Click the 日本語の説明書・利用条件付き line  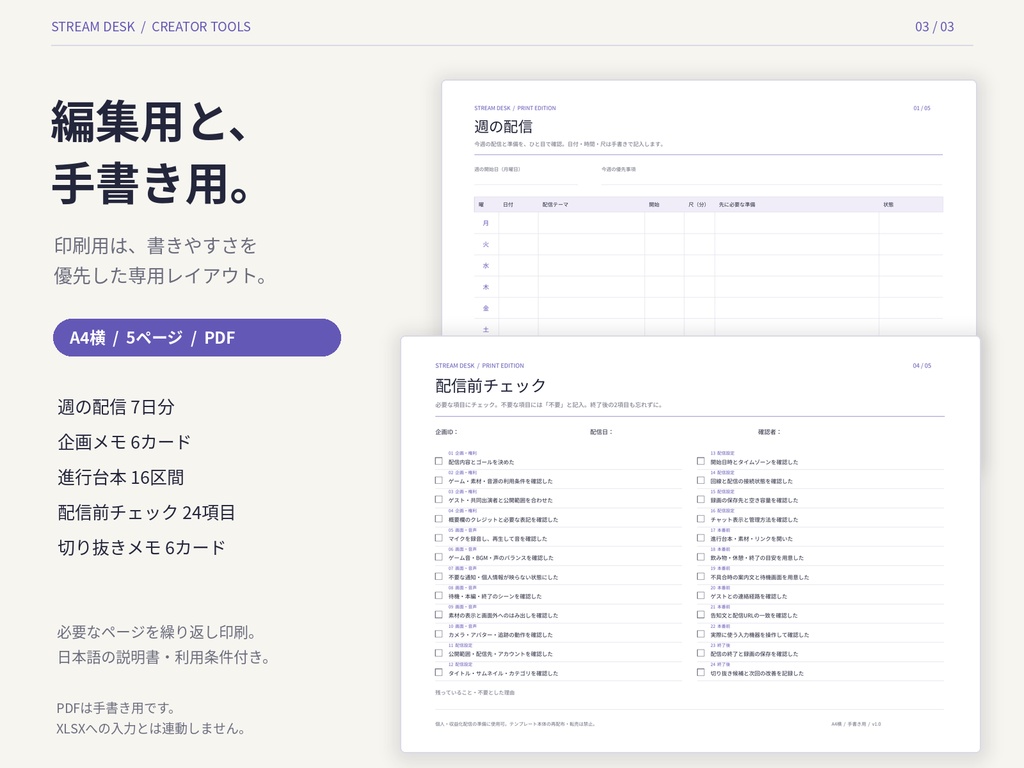[x=165, y=657]
